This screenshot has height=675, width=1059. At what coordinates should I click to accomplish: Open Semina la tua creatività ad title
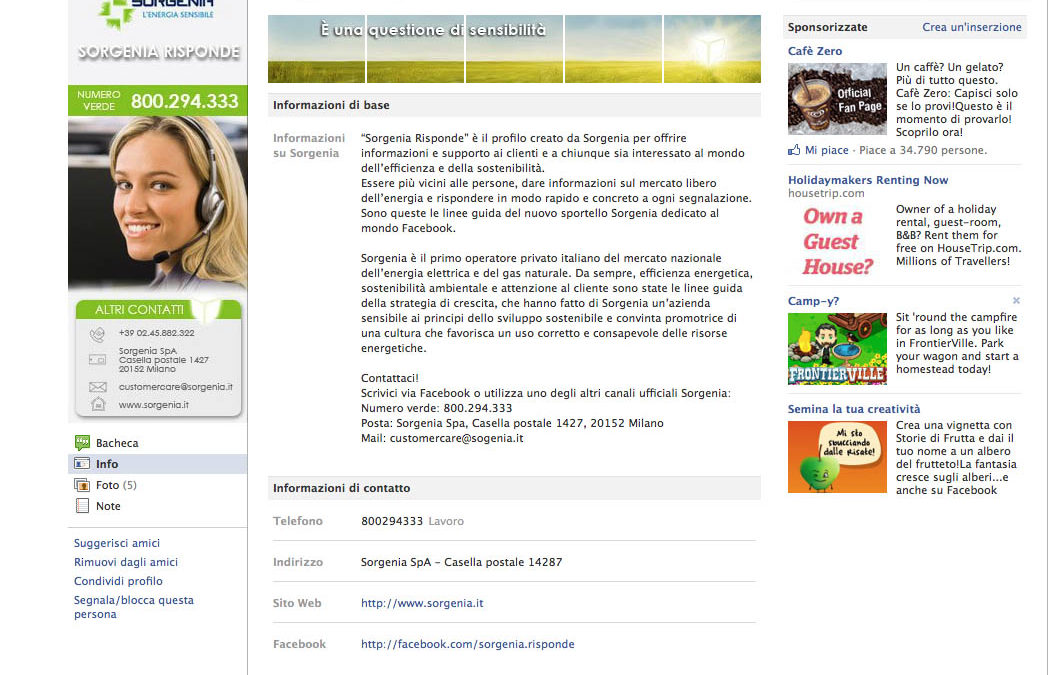pyautogui.click(x=854, y=409)
